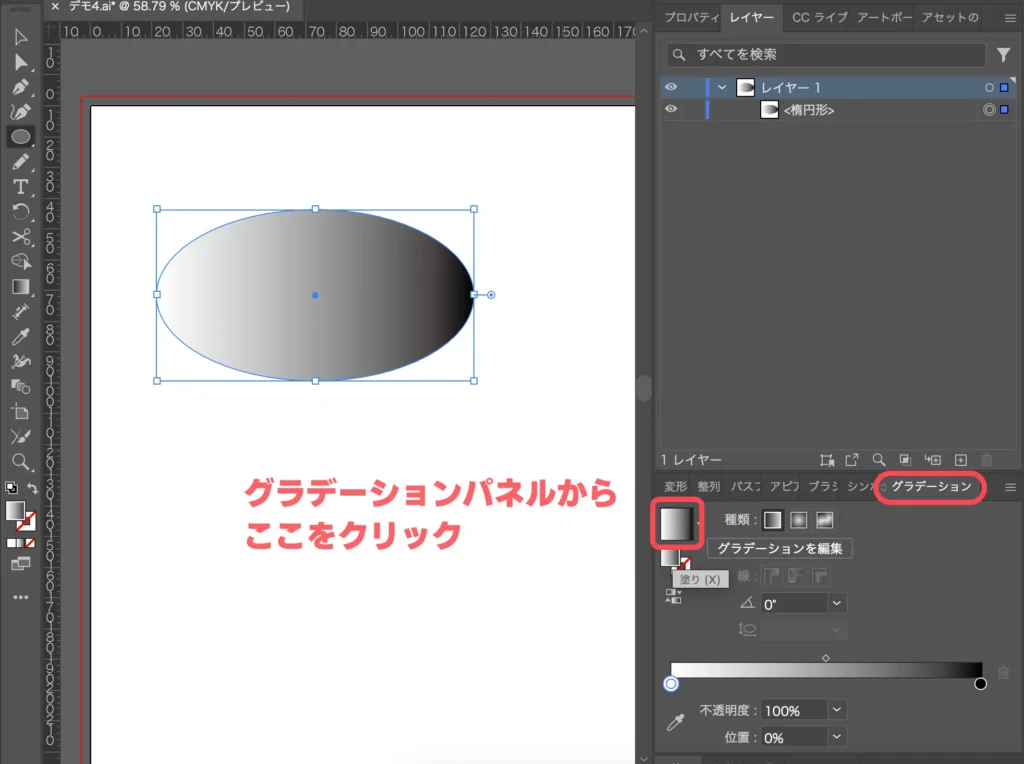
Task: Select the Ellipse tool in the toolbar
Action: tap(20, 137)
